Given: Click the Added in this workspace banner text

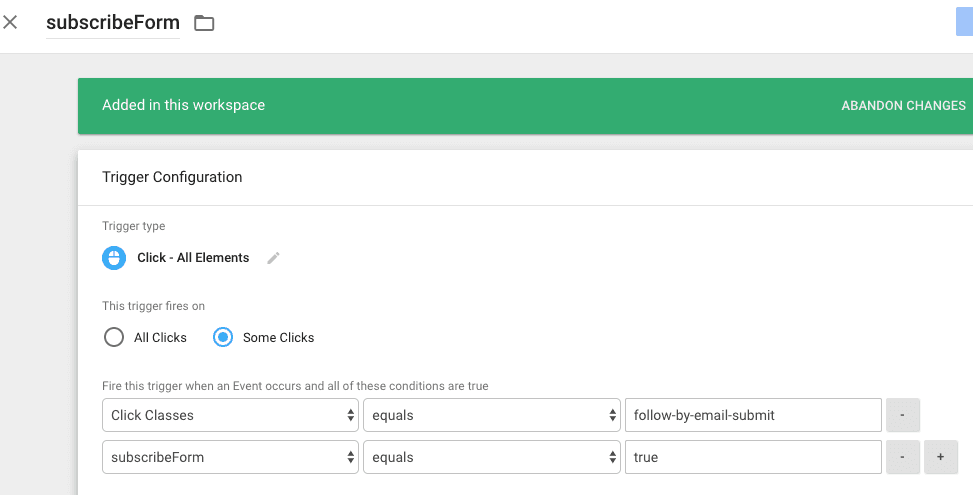Looking at the screenshot, I should click(183, 106).
